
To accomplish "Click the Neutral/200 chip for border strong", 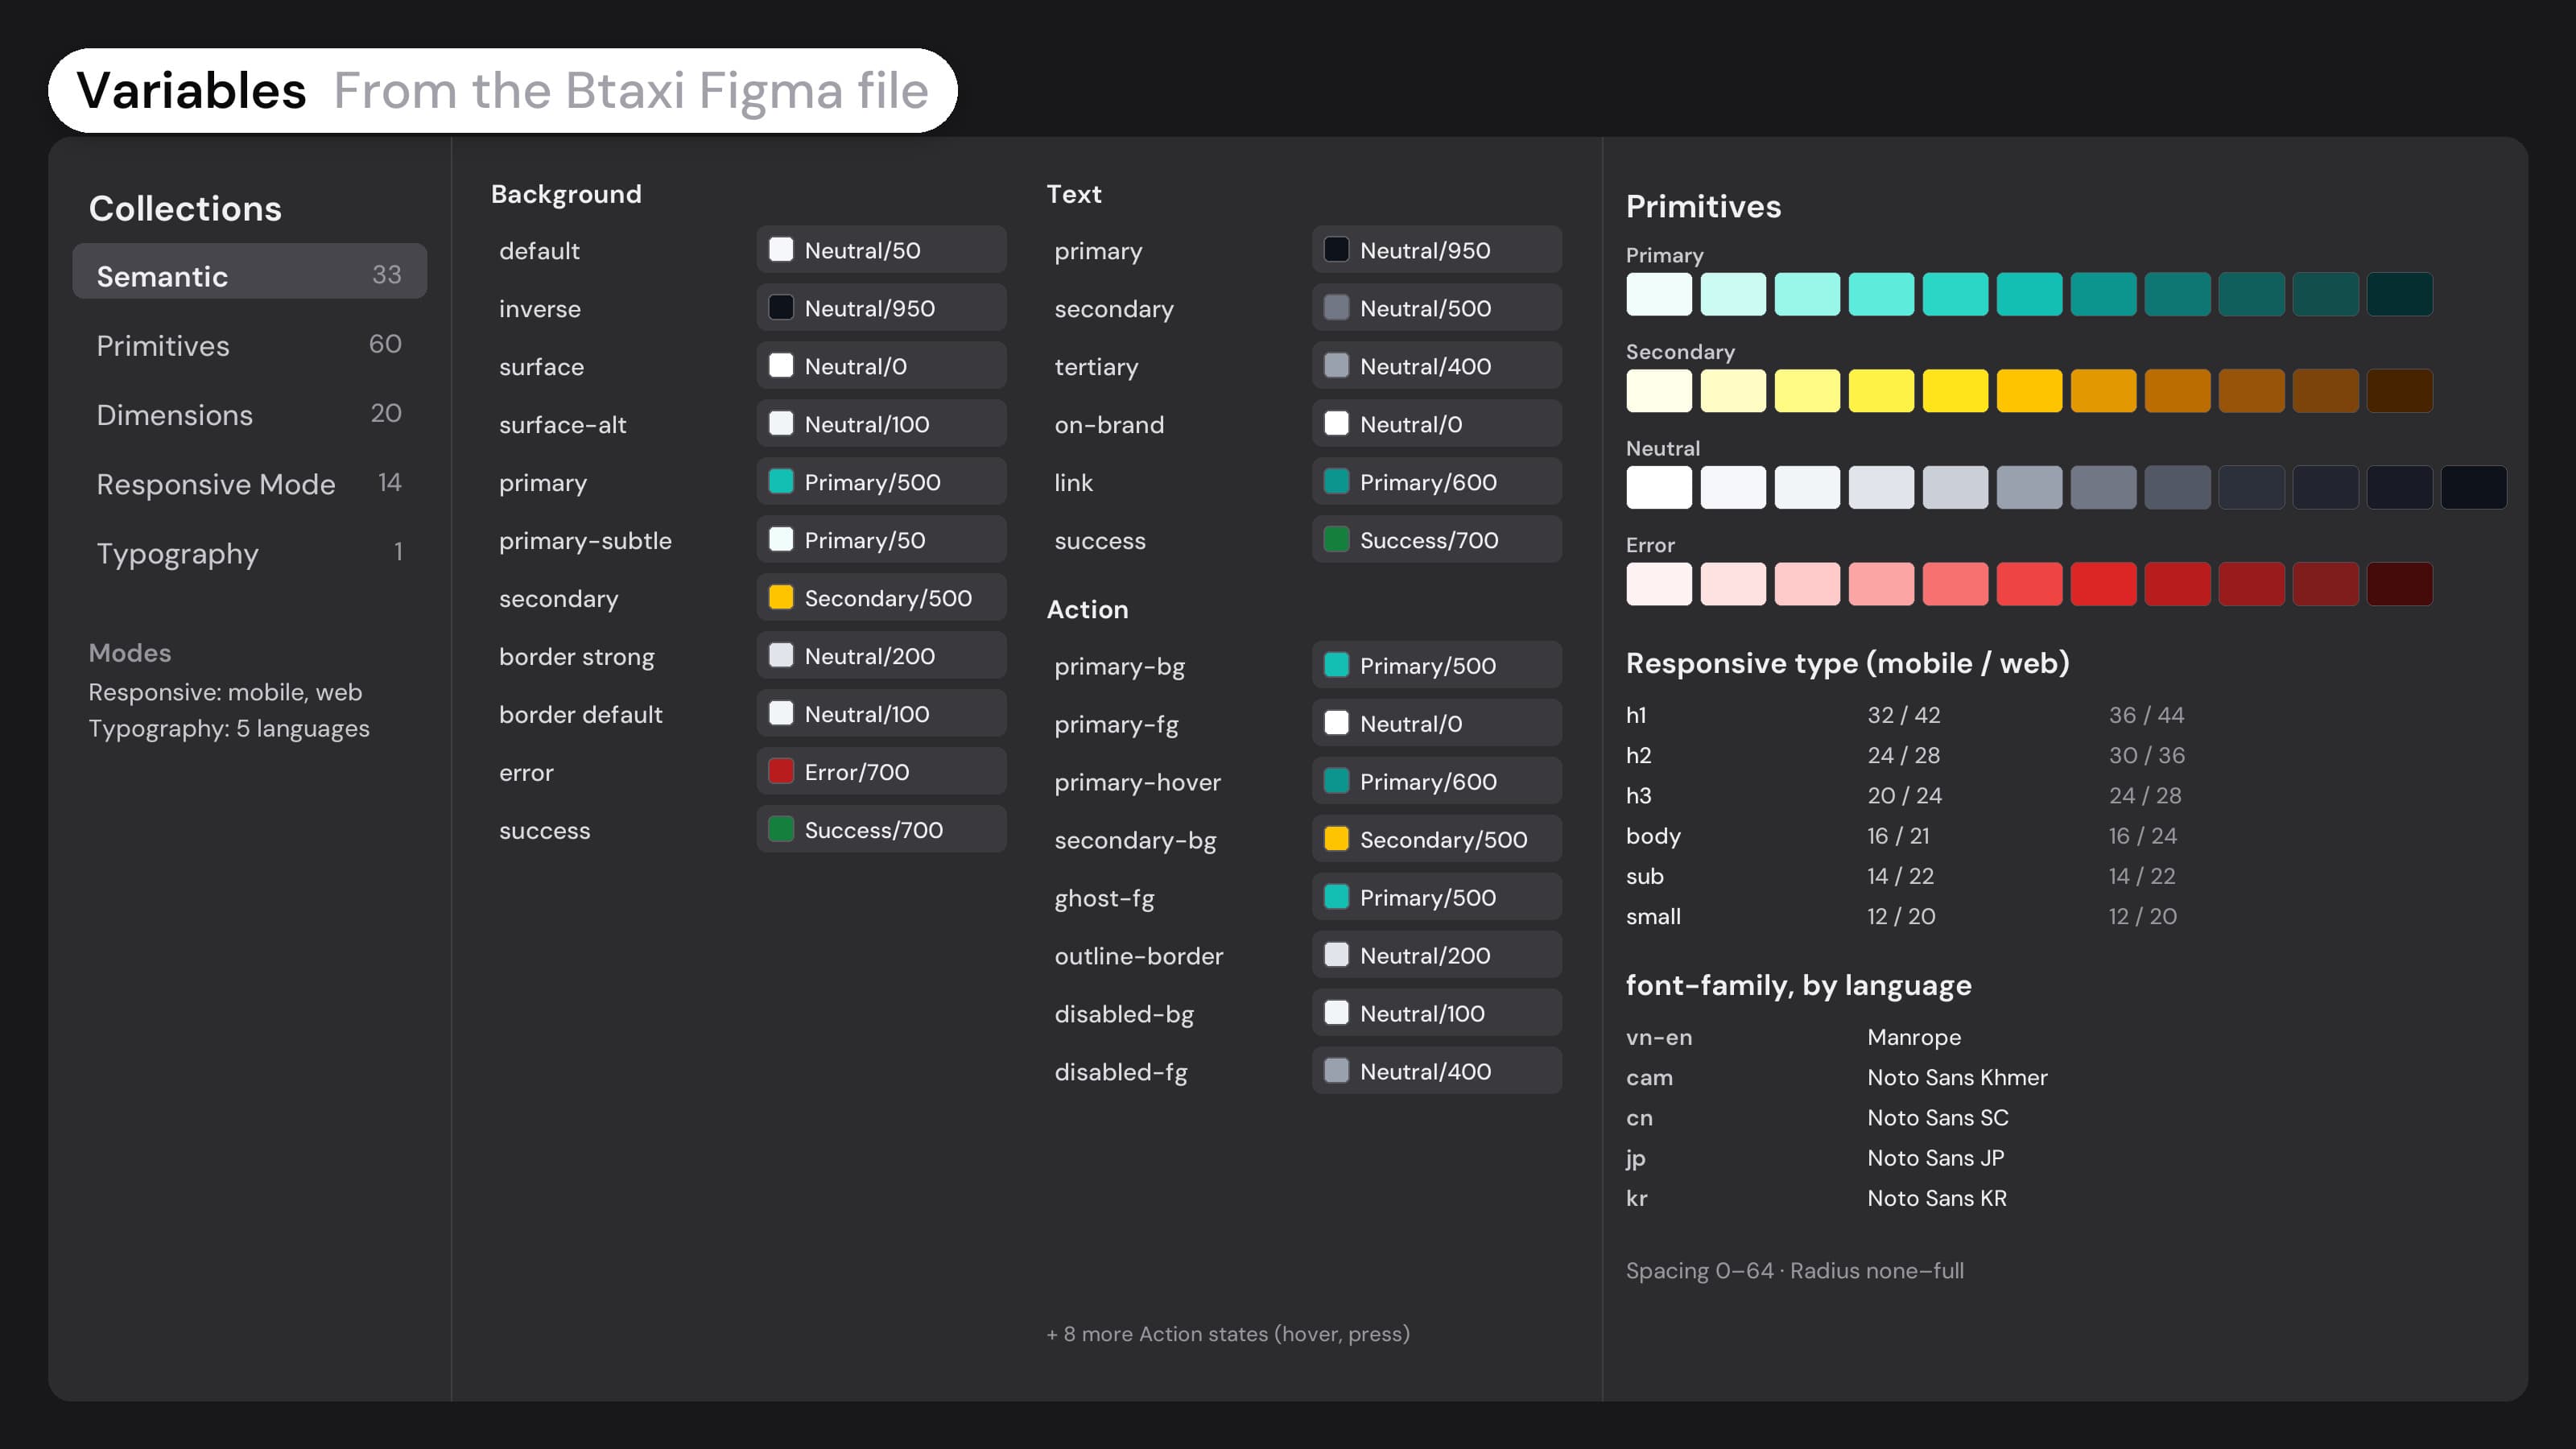I will point(881,656).
